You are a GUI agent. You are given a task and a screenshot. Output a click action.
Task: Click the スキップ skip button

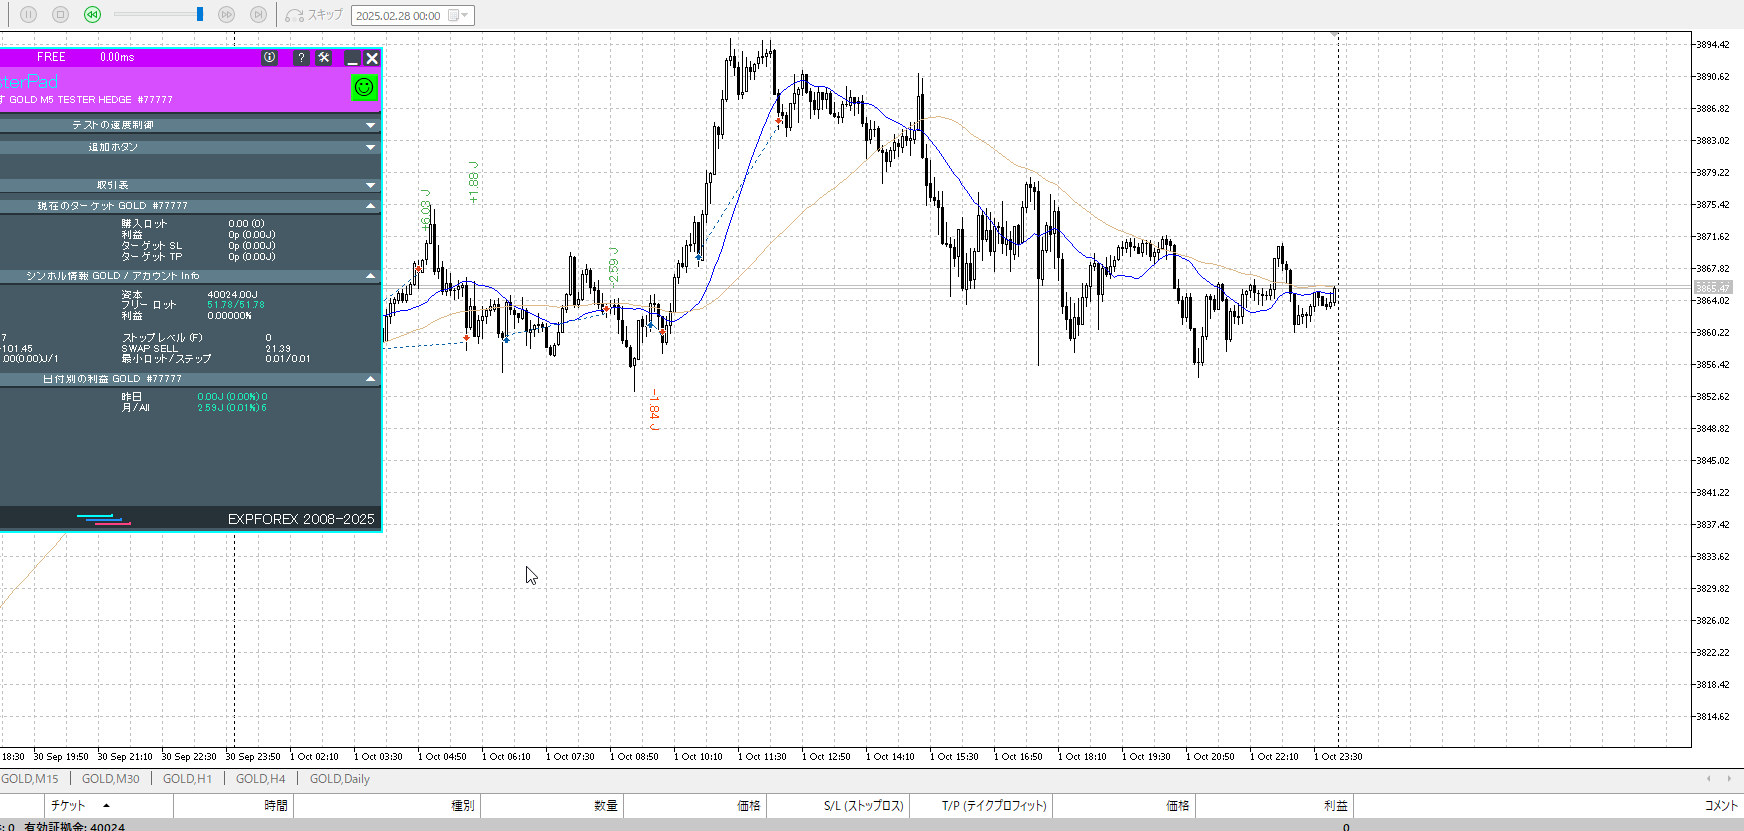[314, 15]
